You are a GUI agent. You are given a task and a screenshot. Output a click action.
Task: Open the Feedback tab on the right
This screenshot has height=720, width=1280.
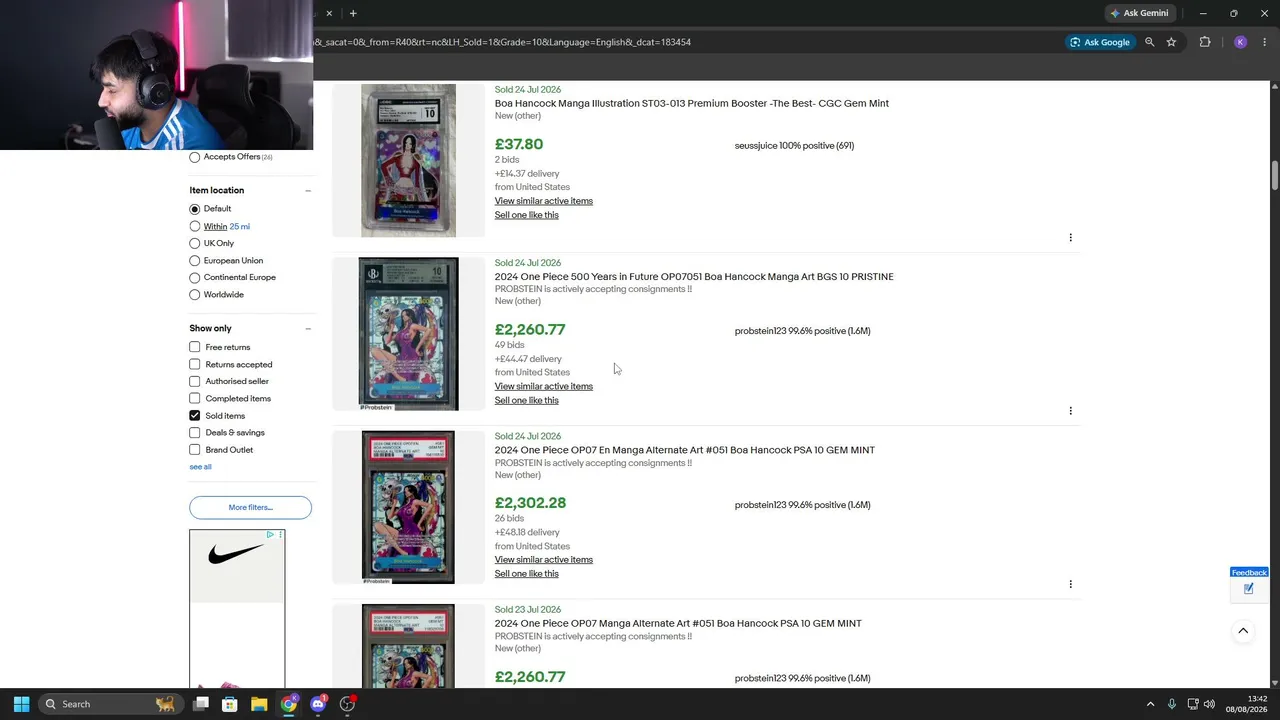(1249, 583)
